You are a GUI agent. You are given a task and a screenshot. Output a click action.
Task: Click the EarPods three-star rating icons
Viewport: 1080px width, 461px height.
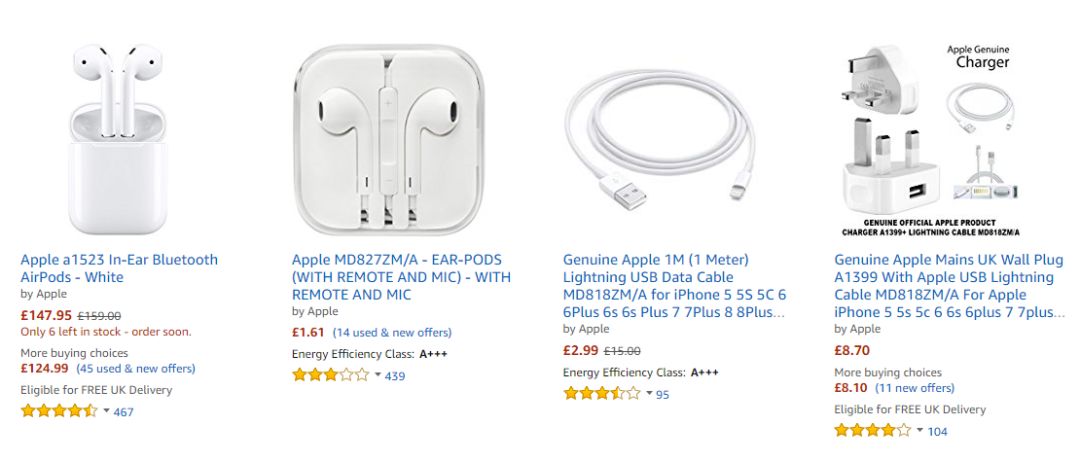click(x=331, y=376)
